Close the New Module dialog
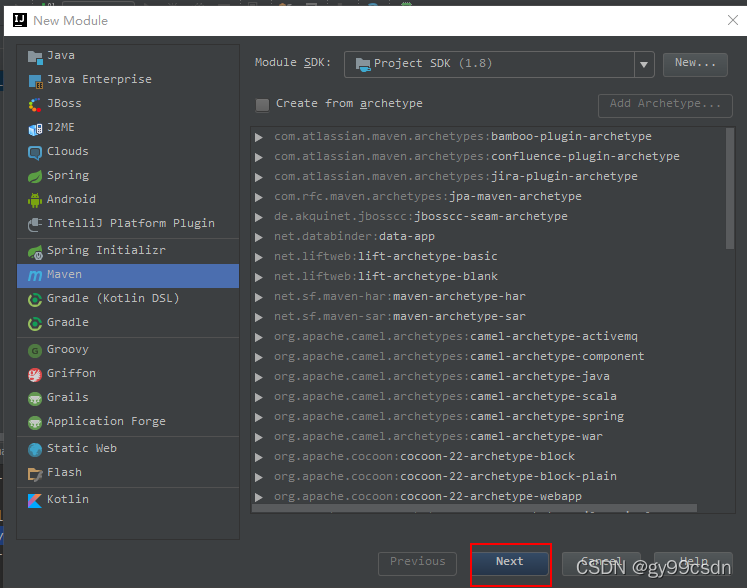Viewport: 747px width, 588px height. (x=733, y=20)
